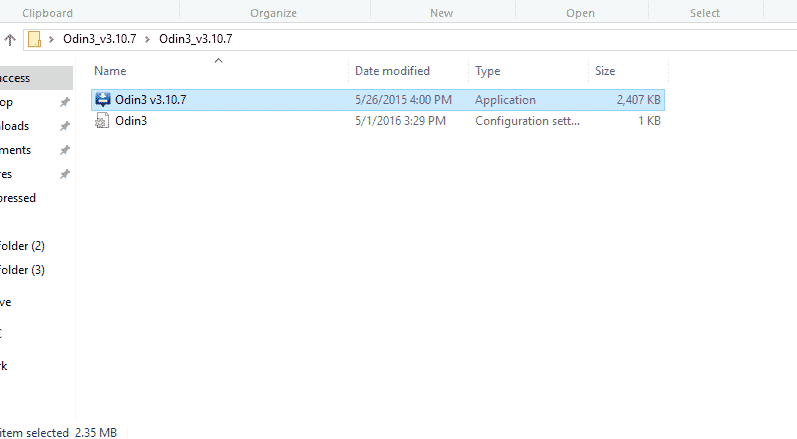The width and height of the screenshot is (797, 439).
Task: Click the 1 KB size cell
Action: pos(650,121)
